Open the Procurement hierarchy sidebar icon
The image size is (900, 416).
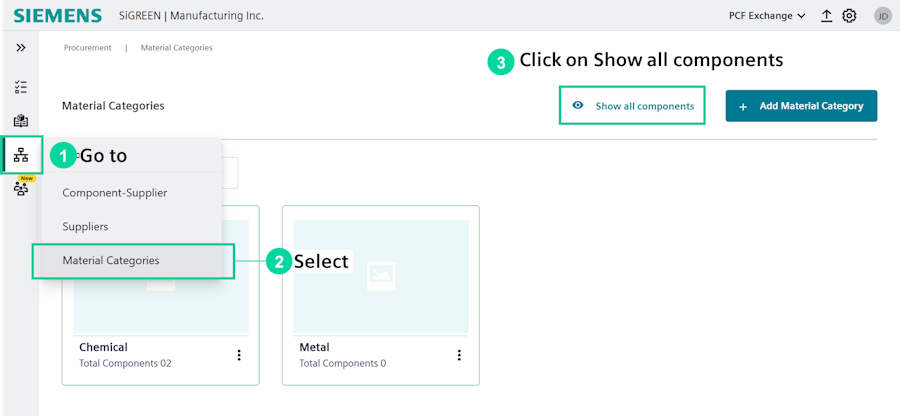tap(21, 155)
